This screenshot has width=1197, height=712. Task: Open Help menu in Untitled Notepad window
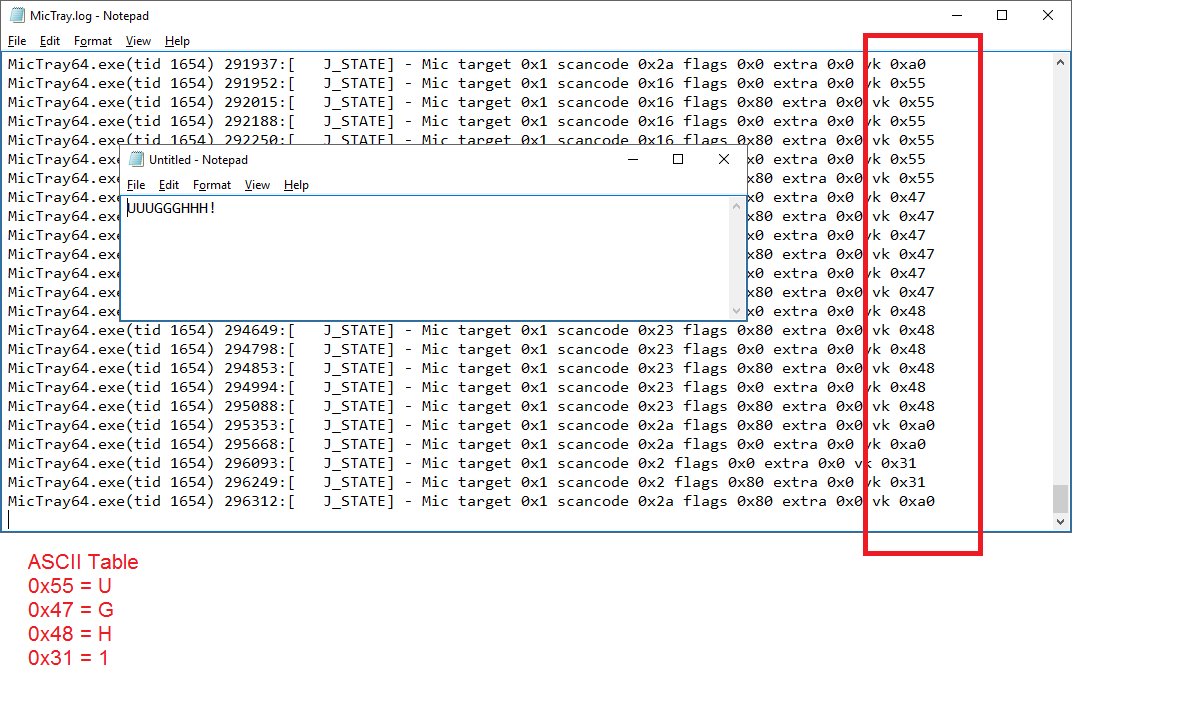296,185
